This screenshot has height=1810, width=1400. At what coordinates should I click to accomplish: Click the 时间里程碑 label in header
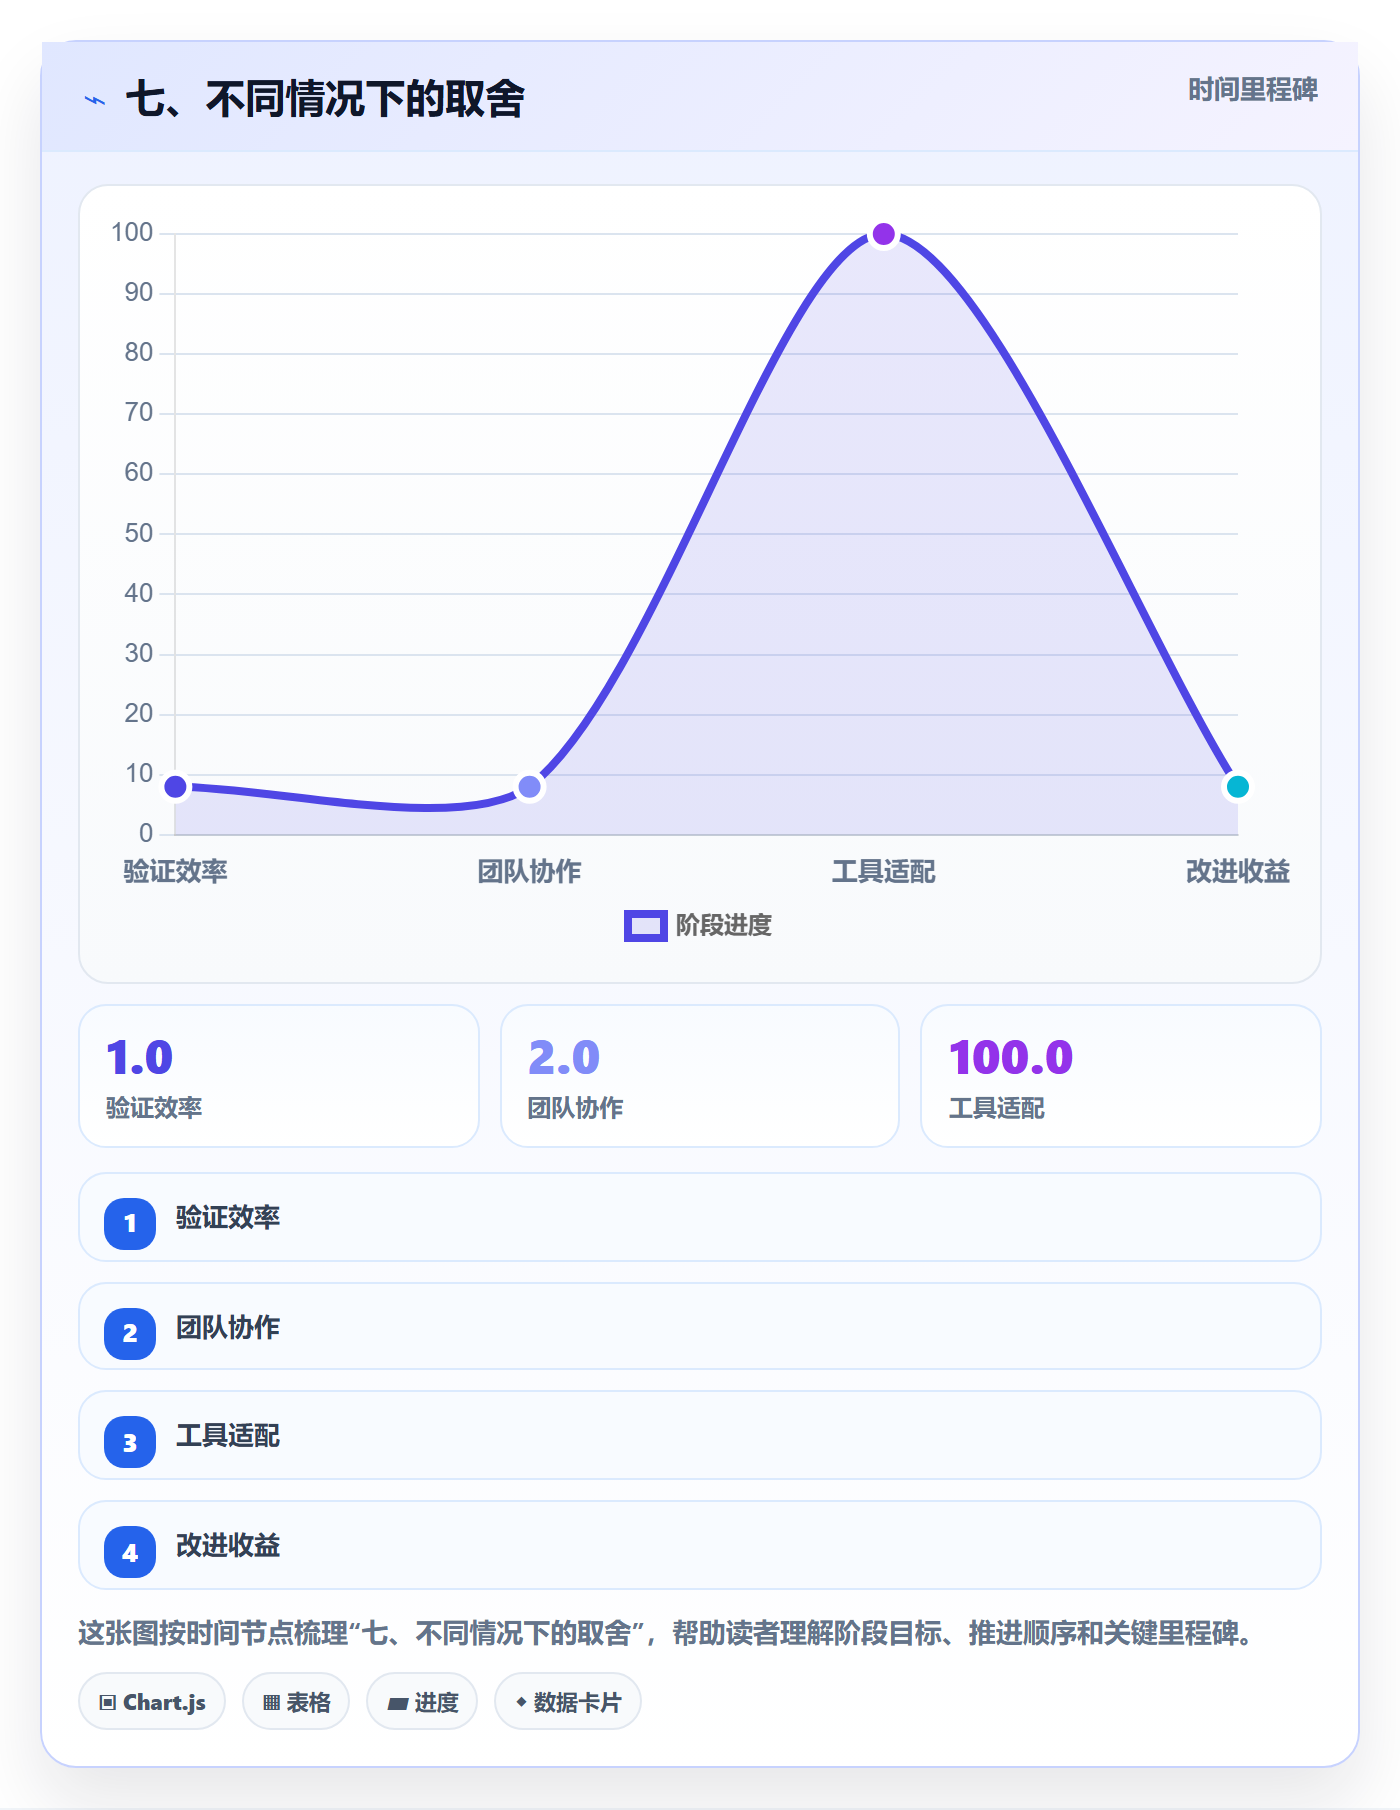click(1252, 90)
